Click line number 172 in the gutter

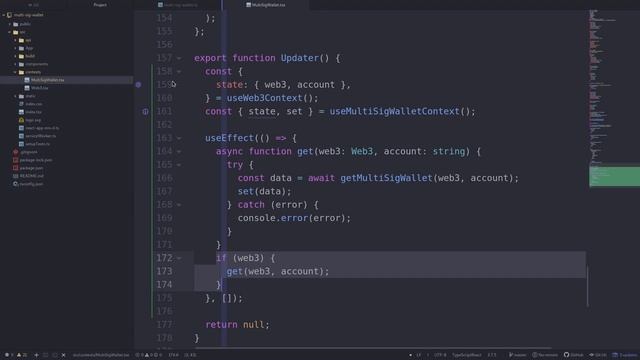pyautogui.click(x=164, y=258)
